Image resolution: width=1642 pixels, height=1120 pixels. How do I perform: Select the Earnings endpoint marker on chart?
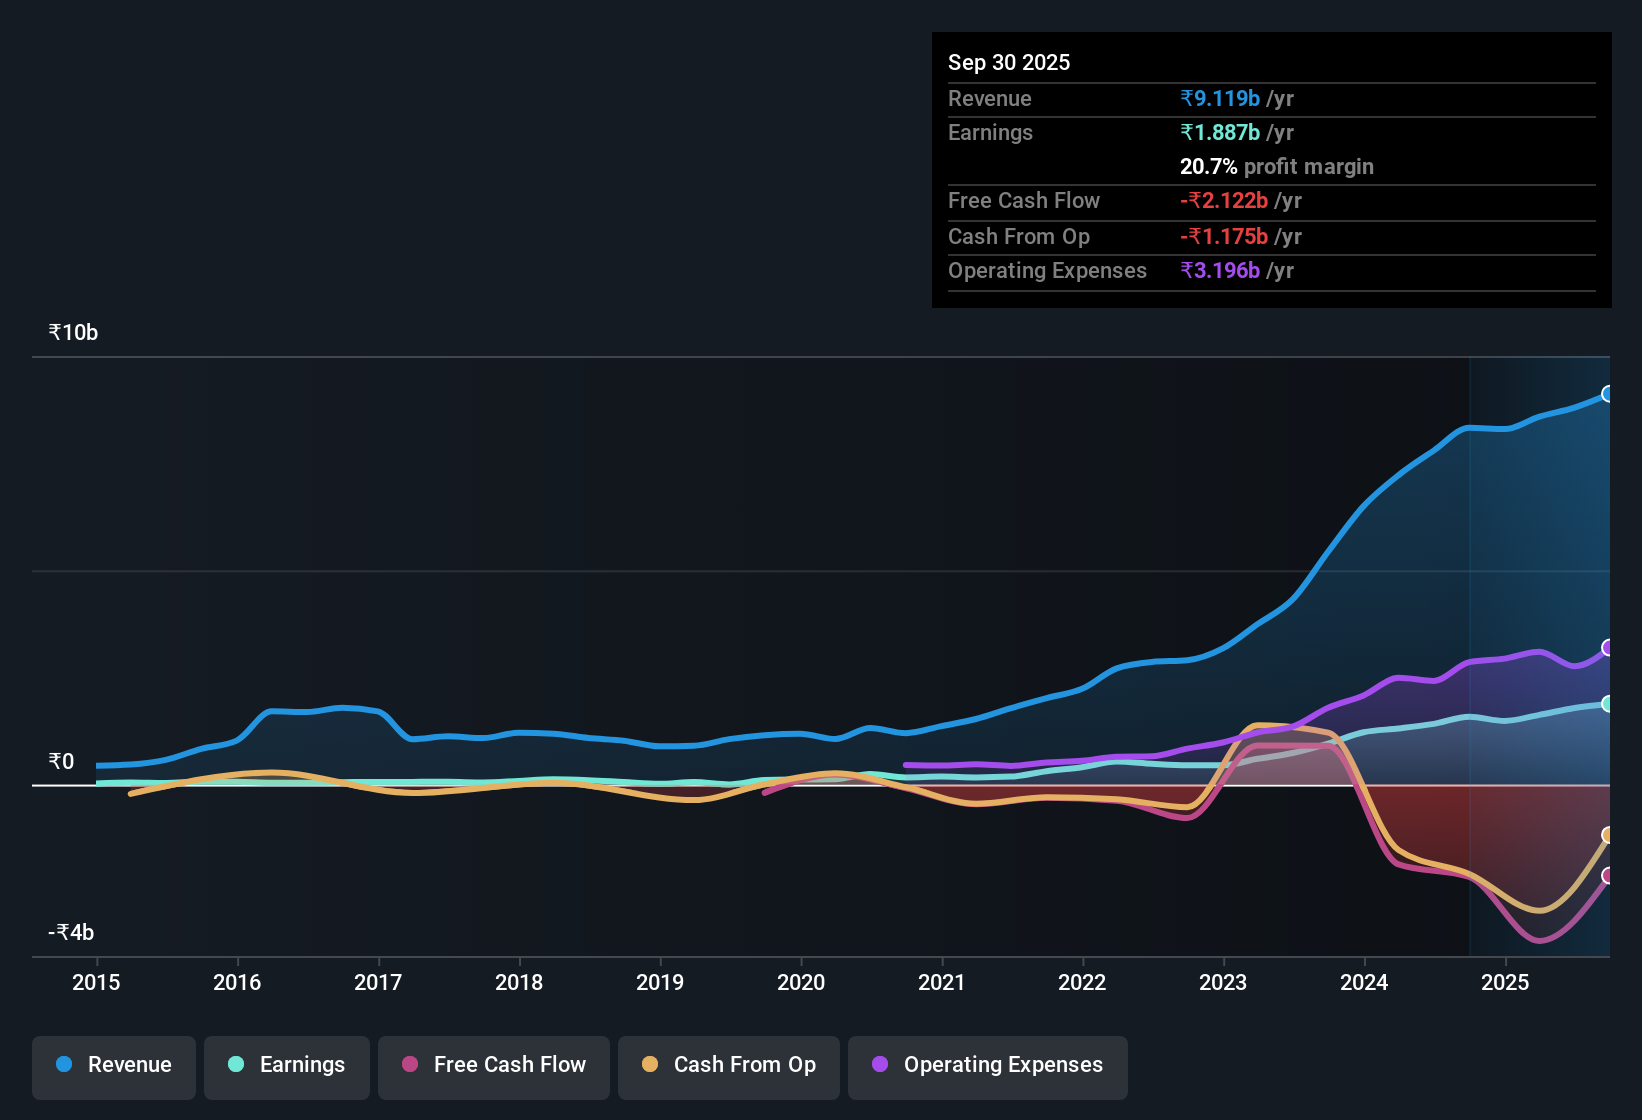coord(1607,705)
